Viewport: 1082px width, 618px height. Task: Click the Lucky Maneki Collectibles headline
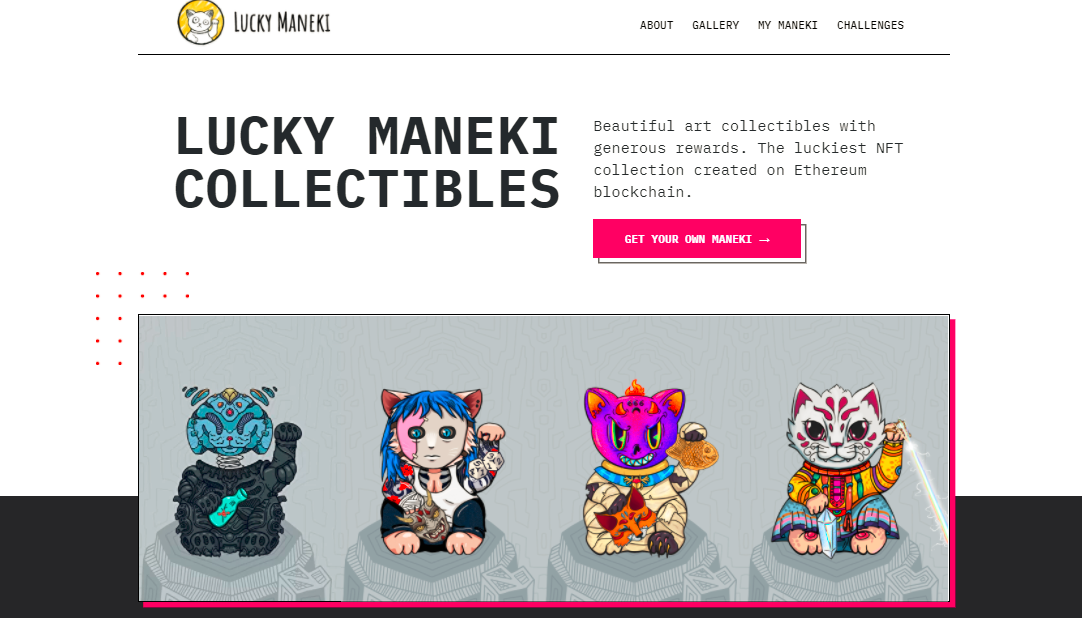click(366, 163)
